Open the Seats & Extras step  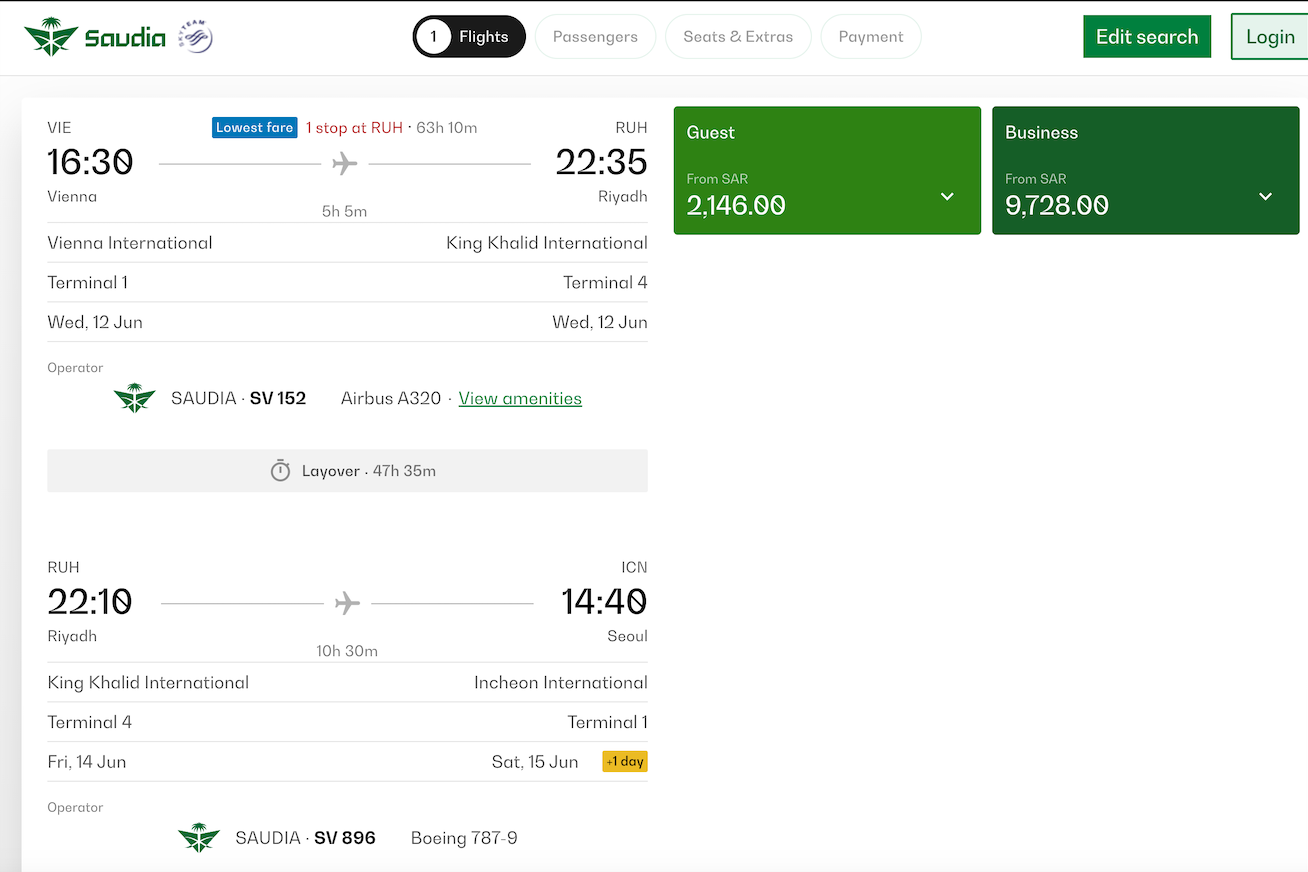point(738,37)
